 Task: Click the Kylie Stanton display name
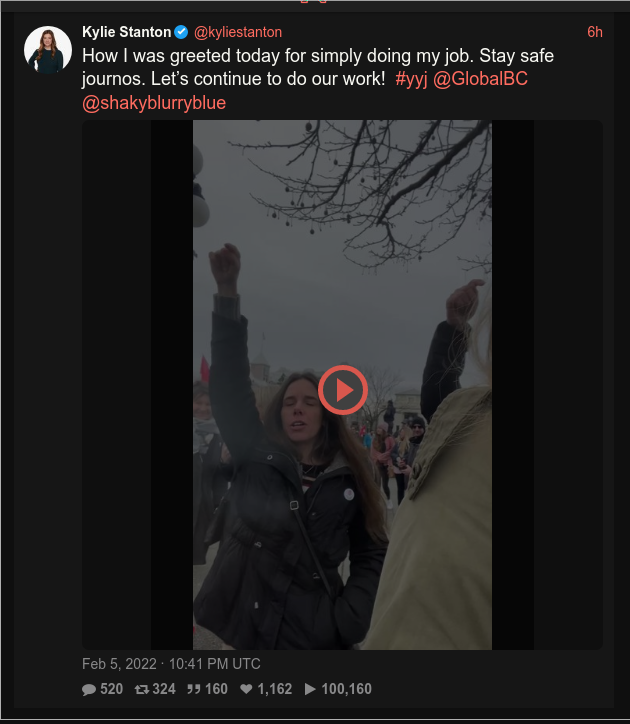click(127, 32)
